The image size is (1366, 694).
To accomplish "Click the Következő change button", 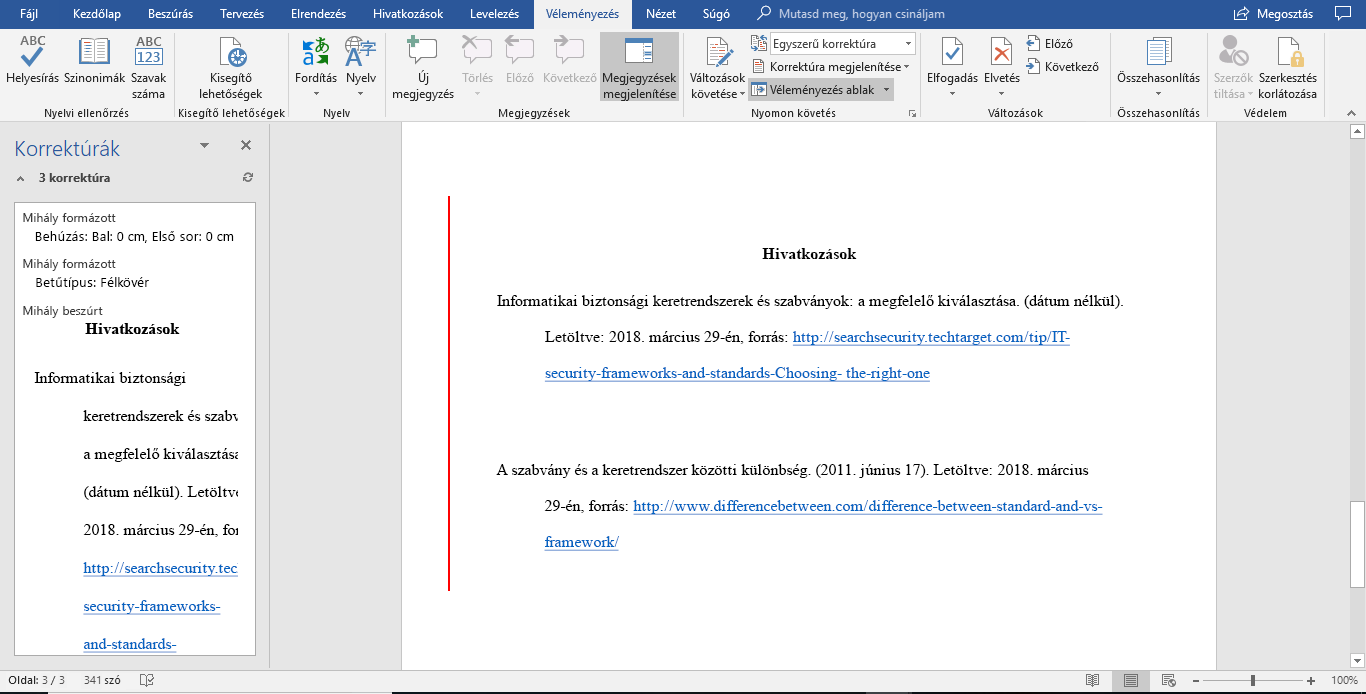I will tap(1062, 67).
